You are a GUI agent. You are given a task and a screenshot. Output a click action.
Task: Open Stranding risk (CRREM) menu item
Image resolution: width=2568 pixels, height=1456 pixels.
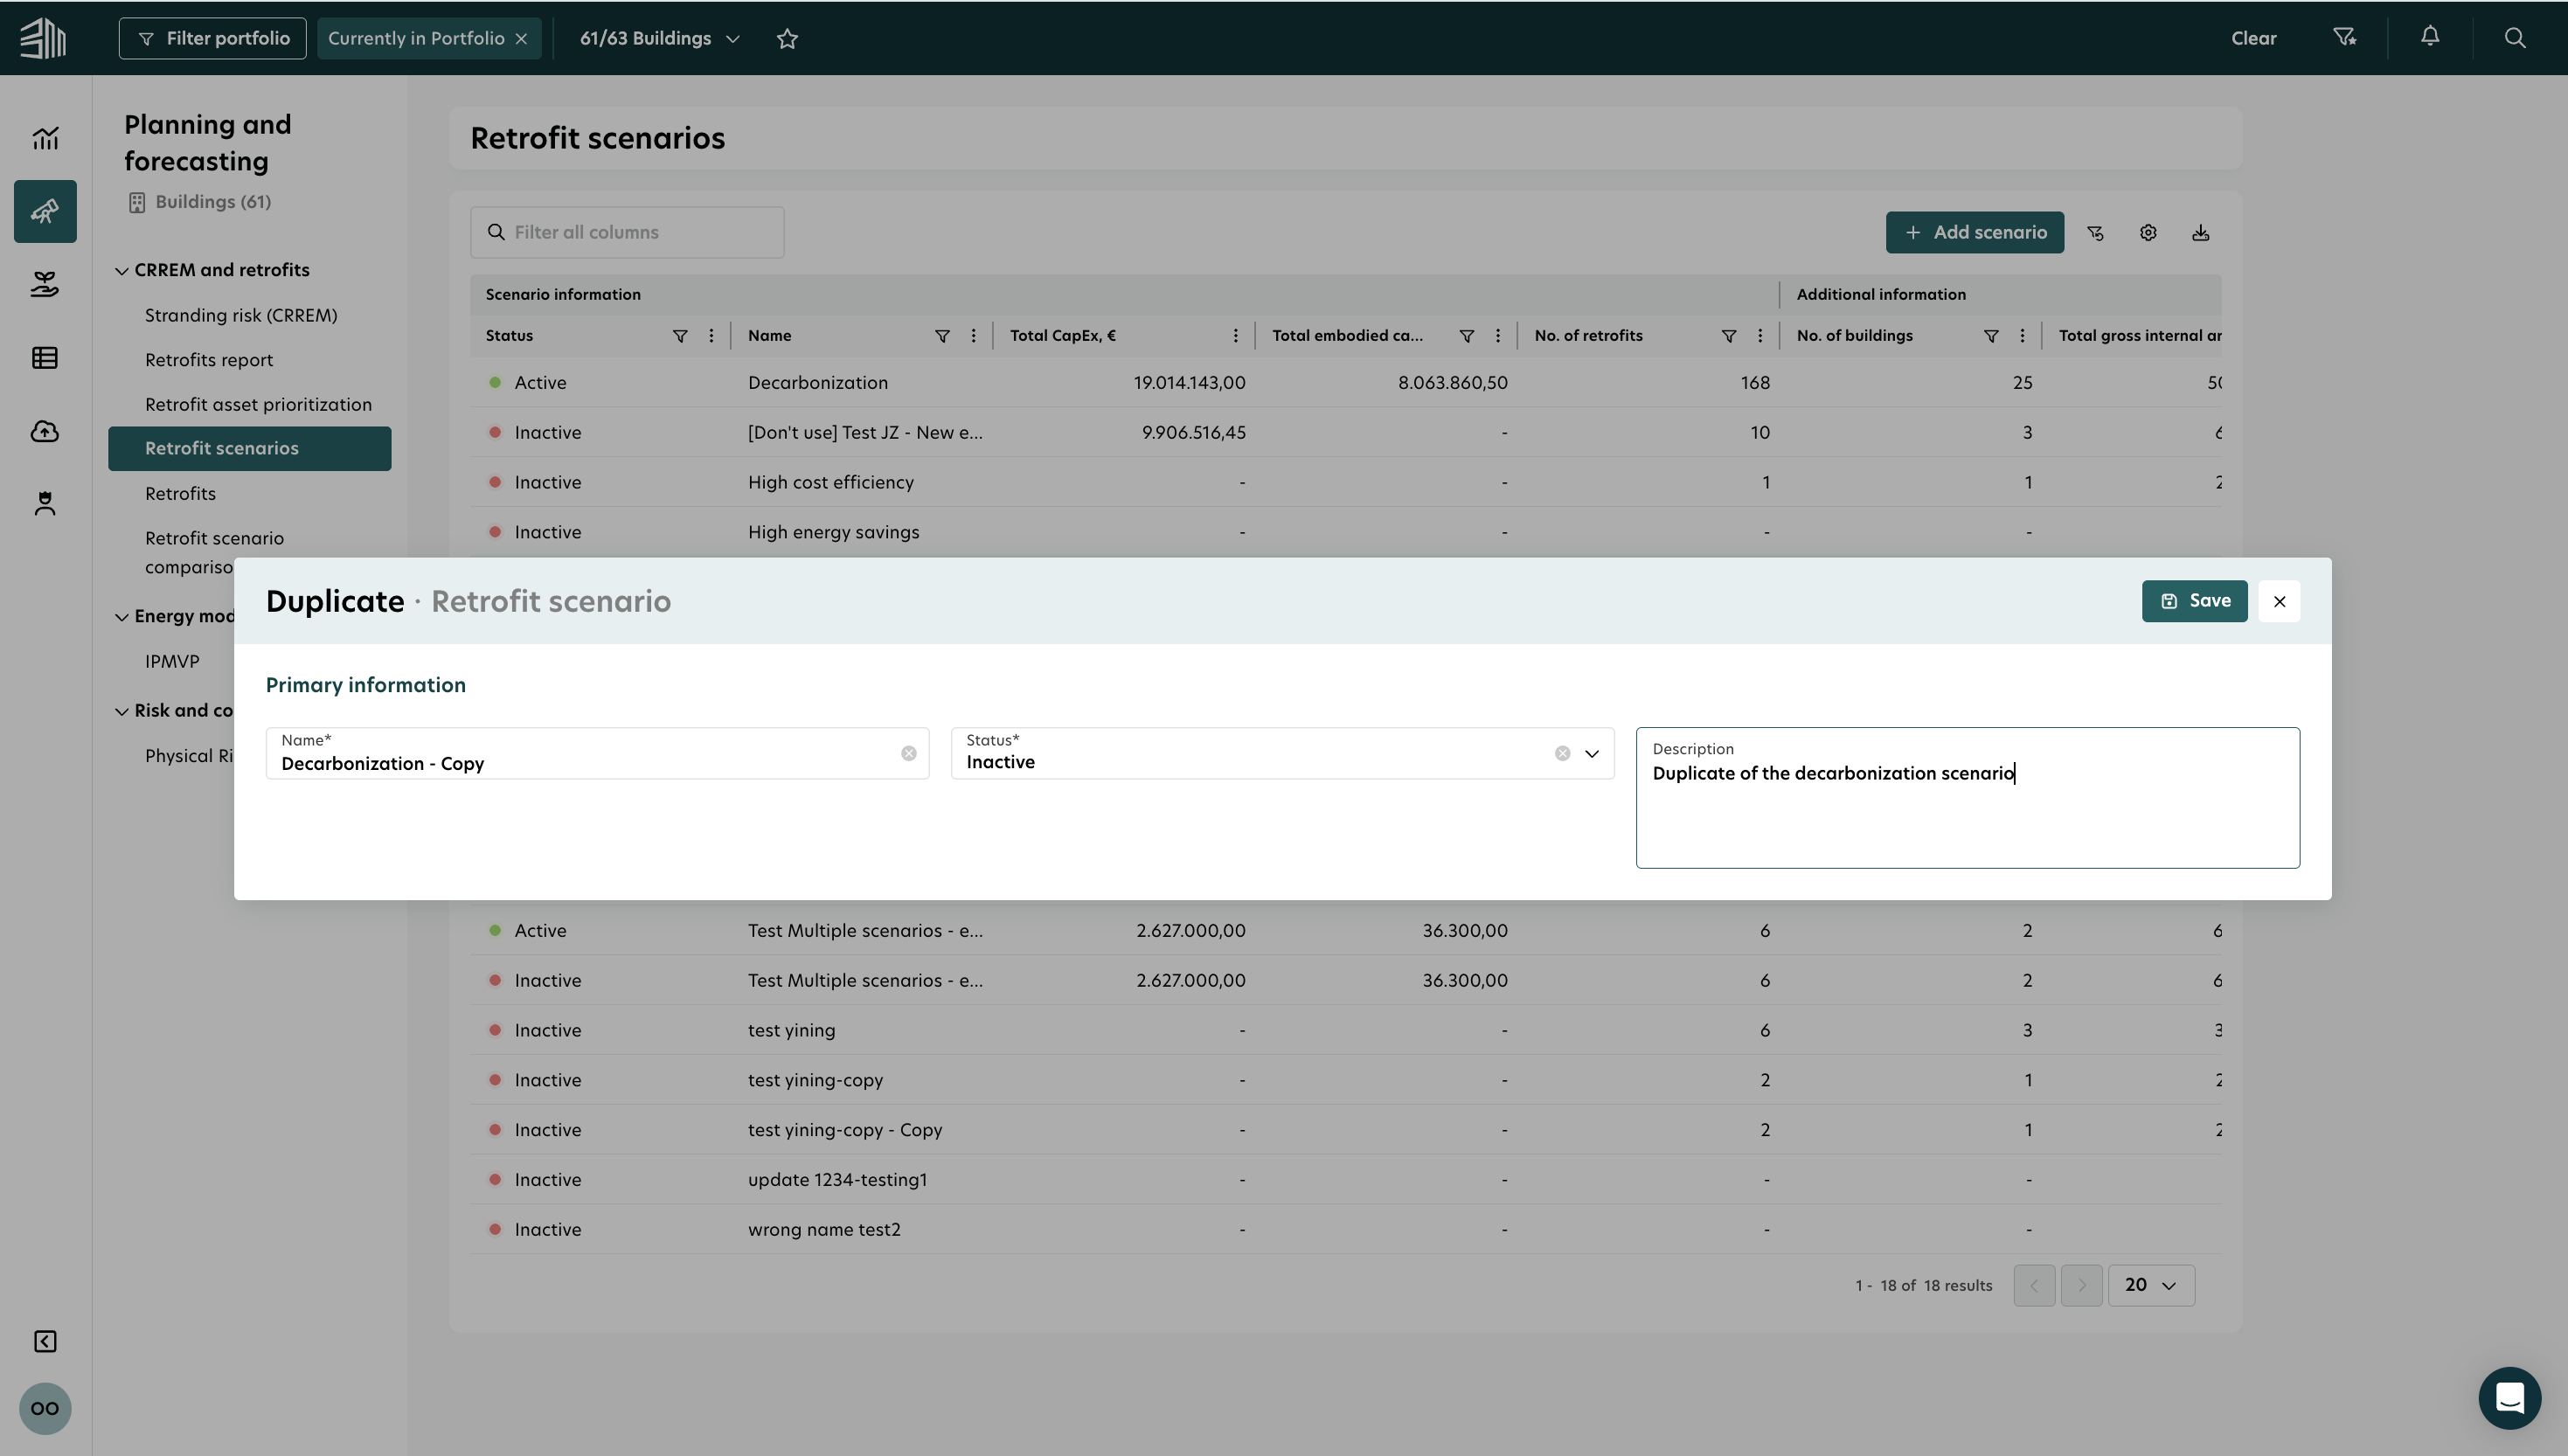[241, 315]
